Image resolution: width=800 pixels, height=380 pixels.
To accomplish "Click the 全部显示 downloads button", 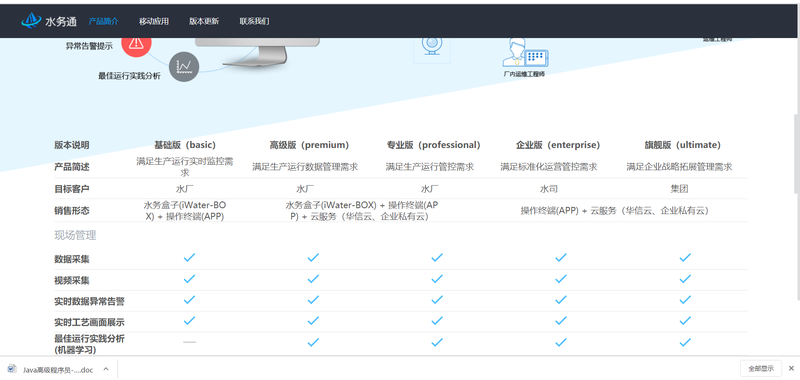I will pyautogui.click(x=761, y=368).
